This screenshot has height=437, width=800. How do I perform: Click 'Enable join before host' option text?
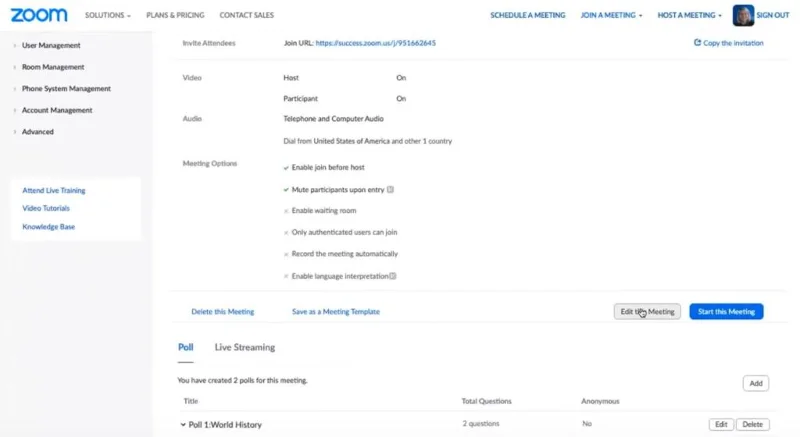click(328, 167)
